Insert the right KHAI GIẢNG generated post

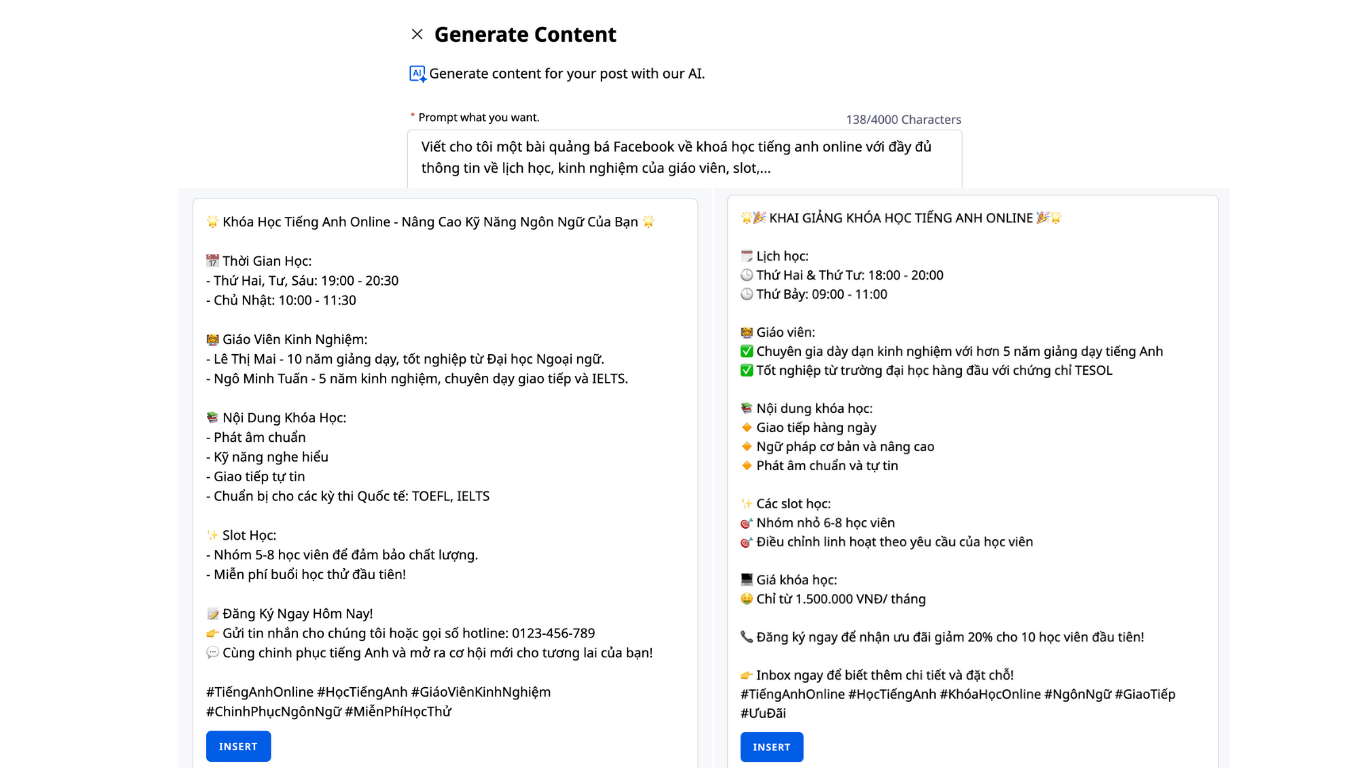(x=771, y=747)
